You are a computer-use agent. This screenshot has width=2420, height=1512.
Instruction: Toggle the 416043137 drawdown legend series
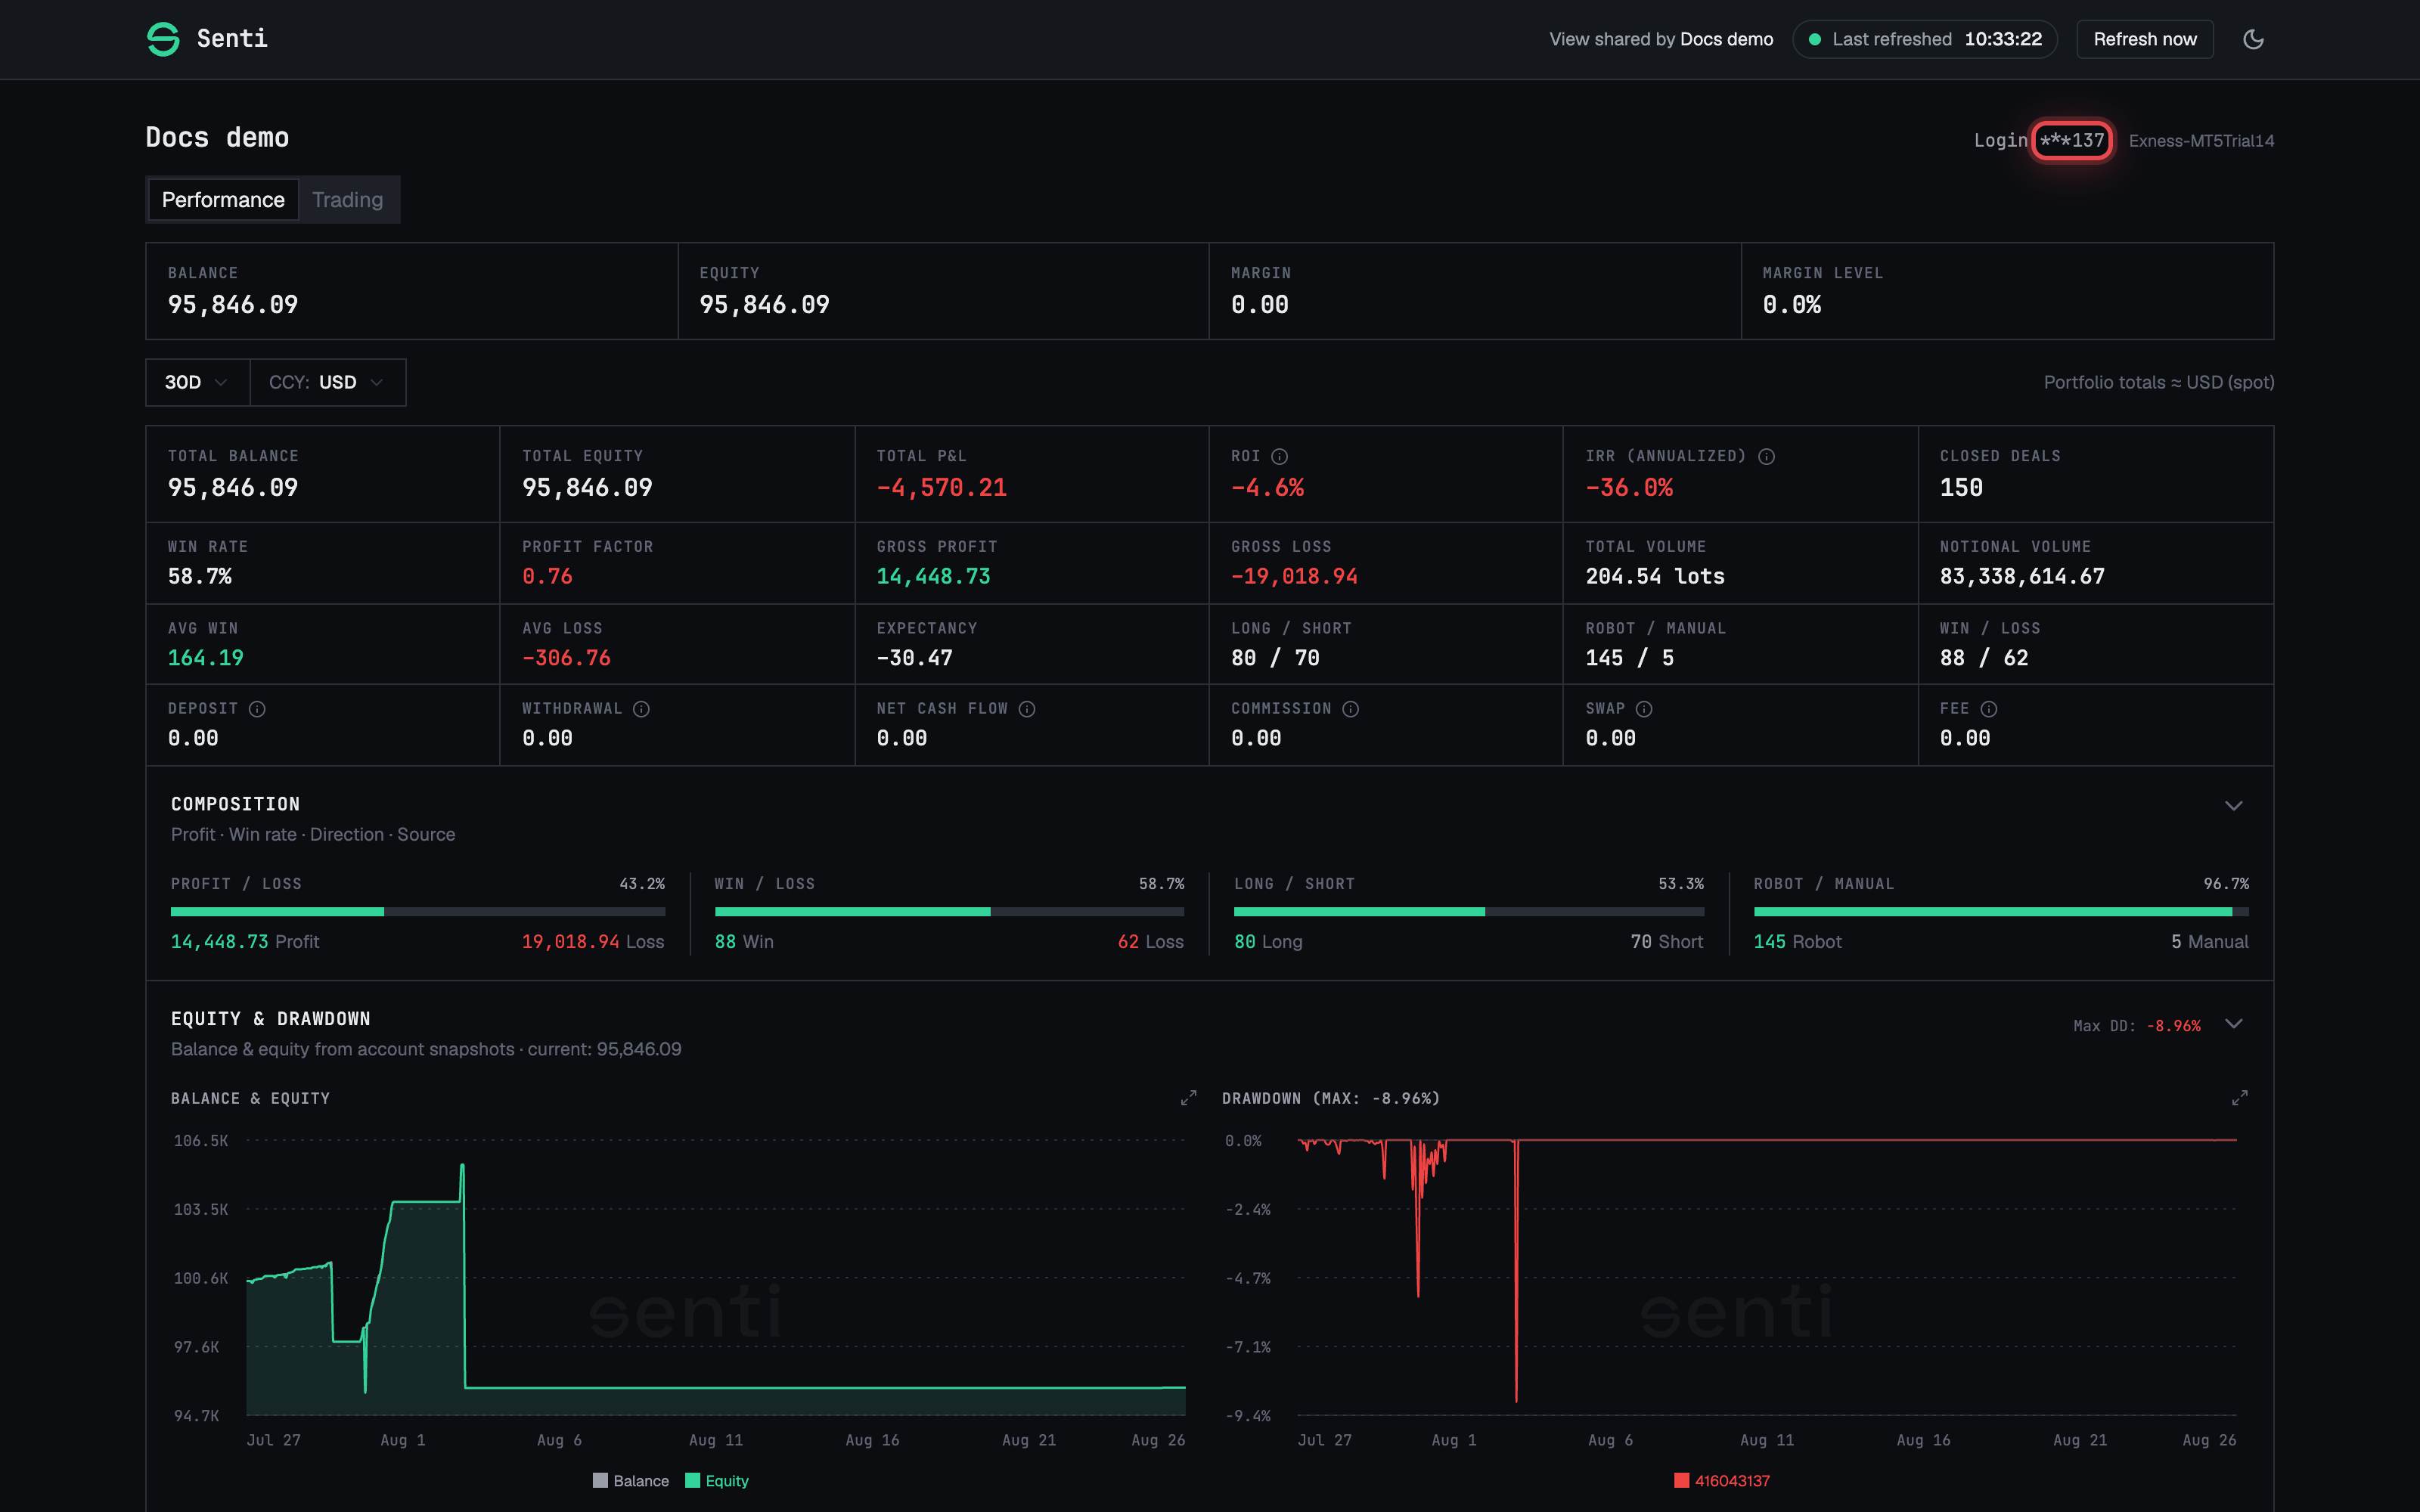pos(1722,1481)
